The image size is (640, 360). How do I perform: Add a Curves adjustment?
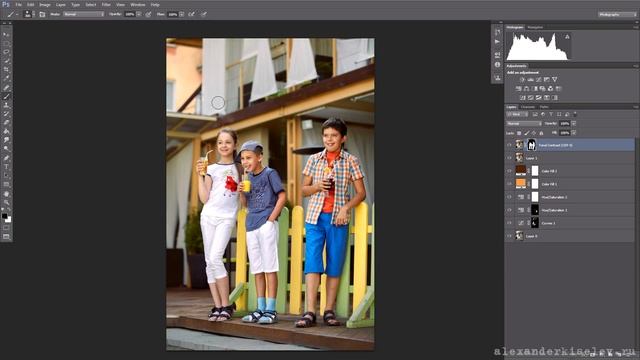(x=538, y=80)
